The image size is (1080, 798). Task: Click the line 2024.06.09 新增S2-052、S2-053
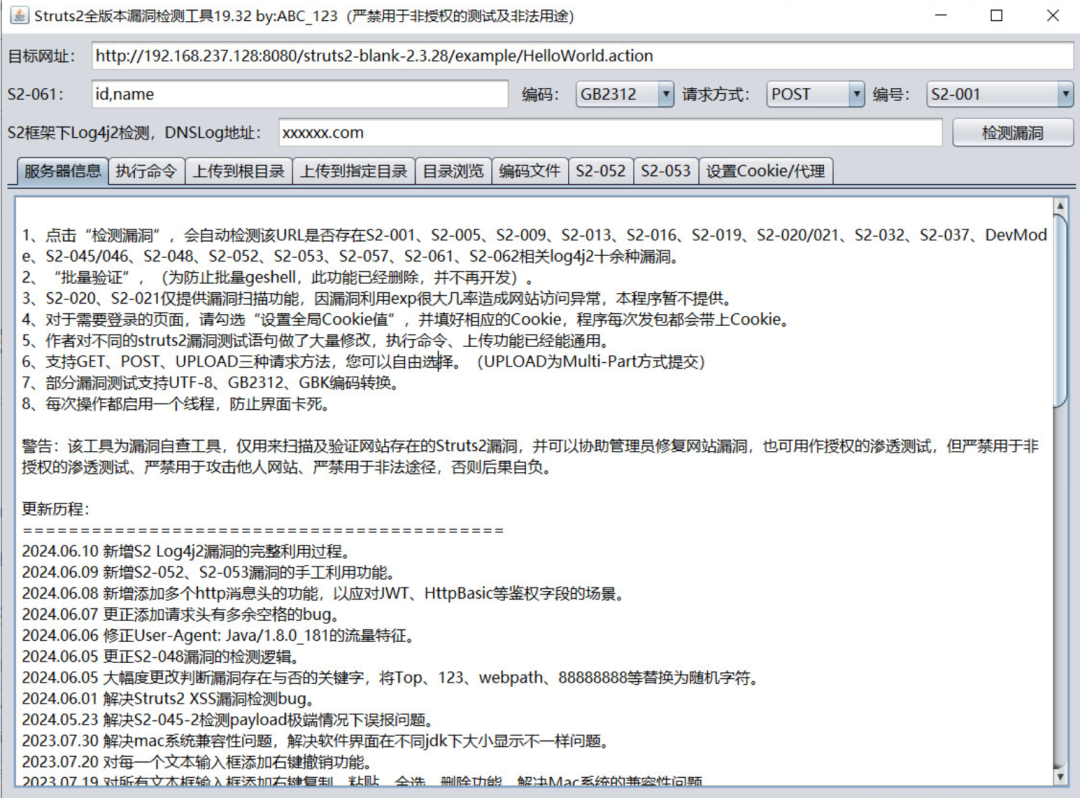pos(208,573)
